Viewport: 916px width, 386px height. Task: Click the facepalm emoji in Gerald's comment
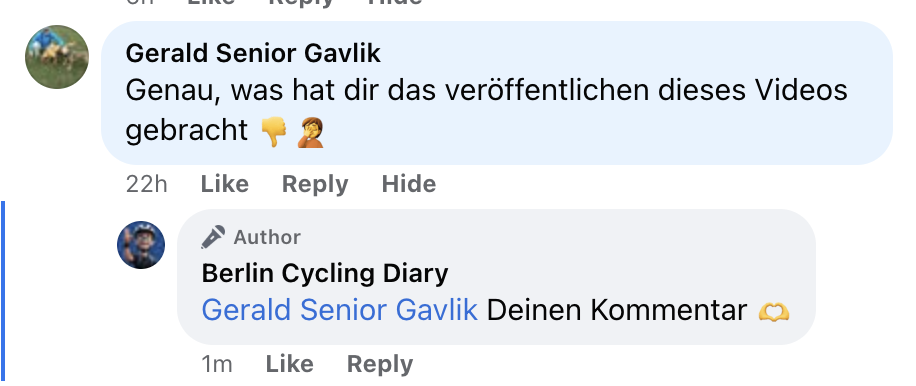[x=311, y=132]
